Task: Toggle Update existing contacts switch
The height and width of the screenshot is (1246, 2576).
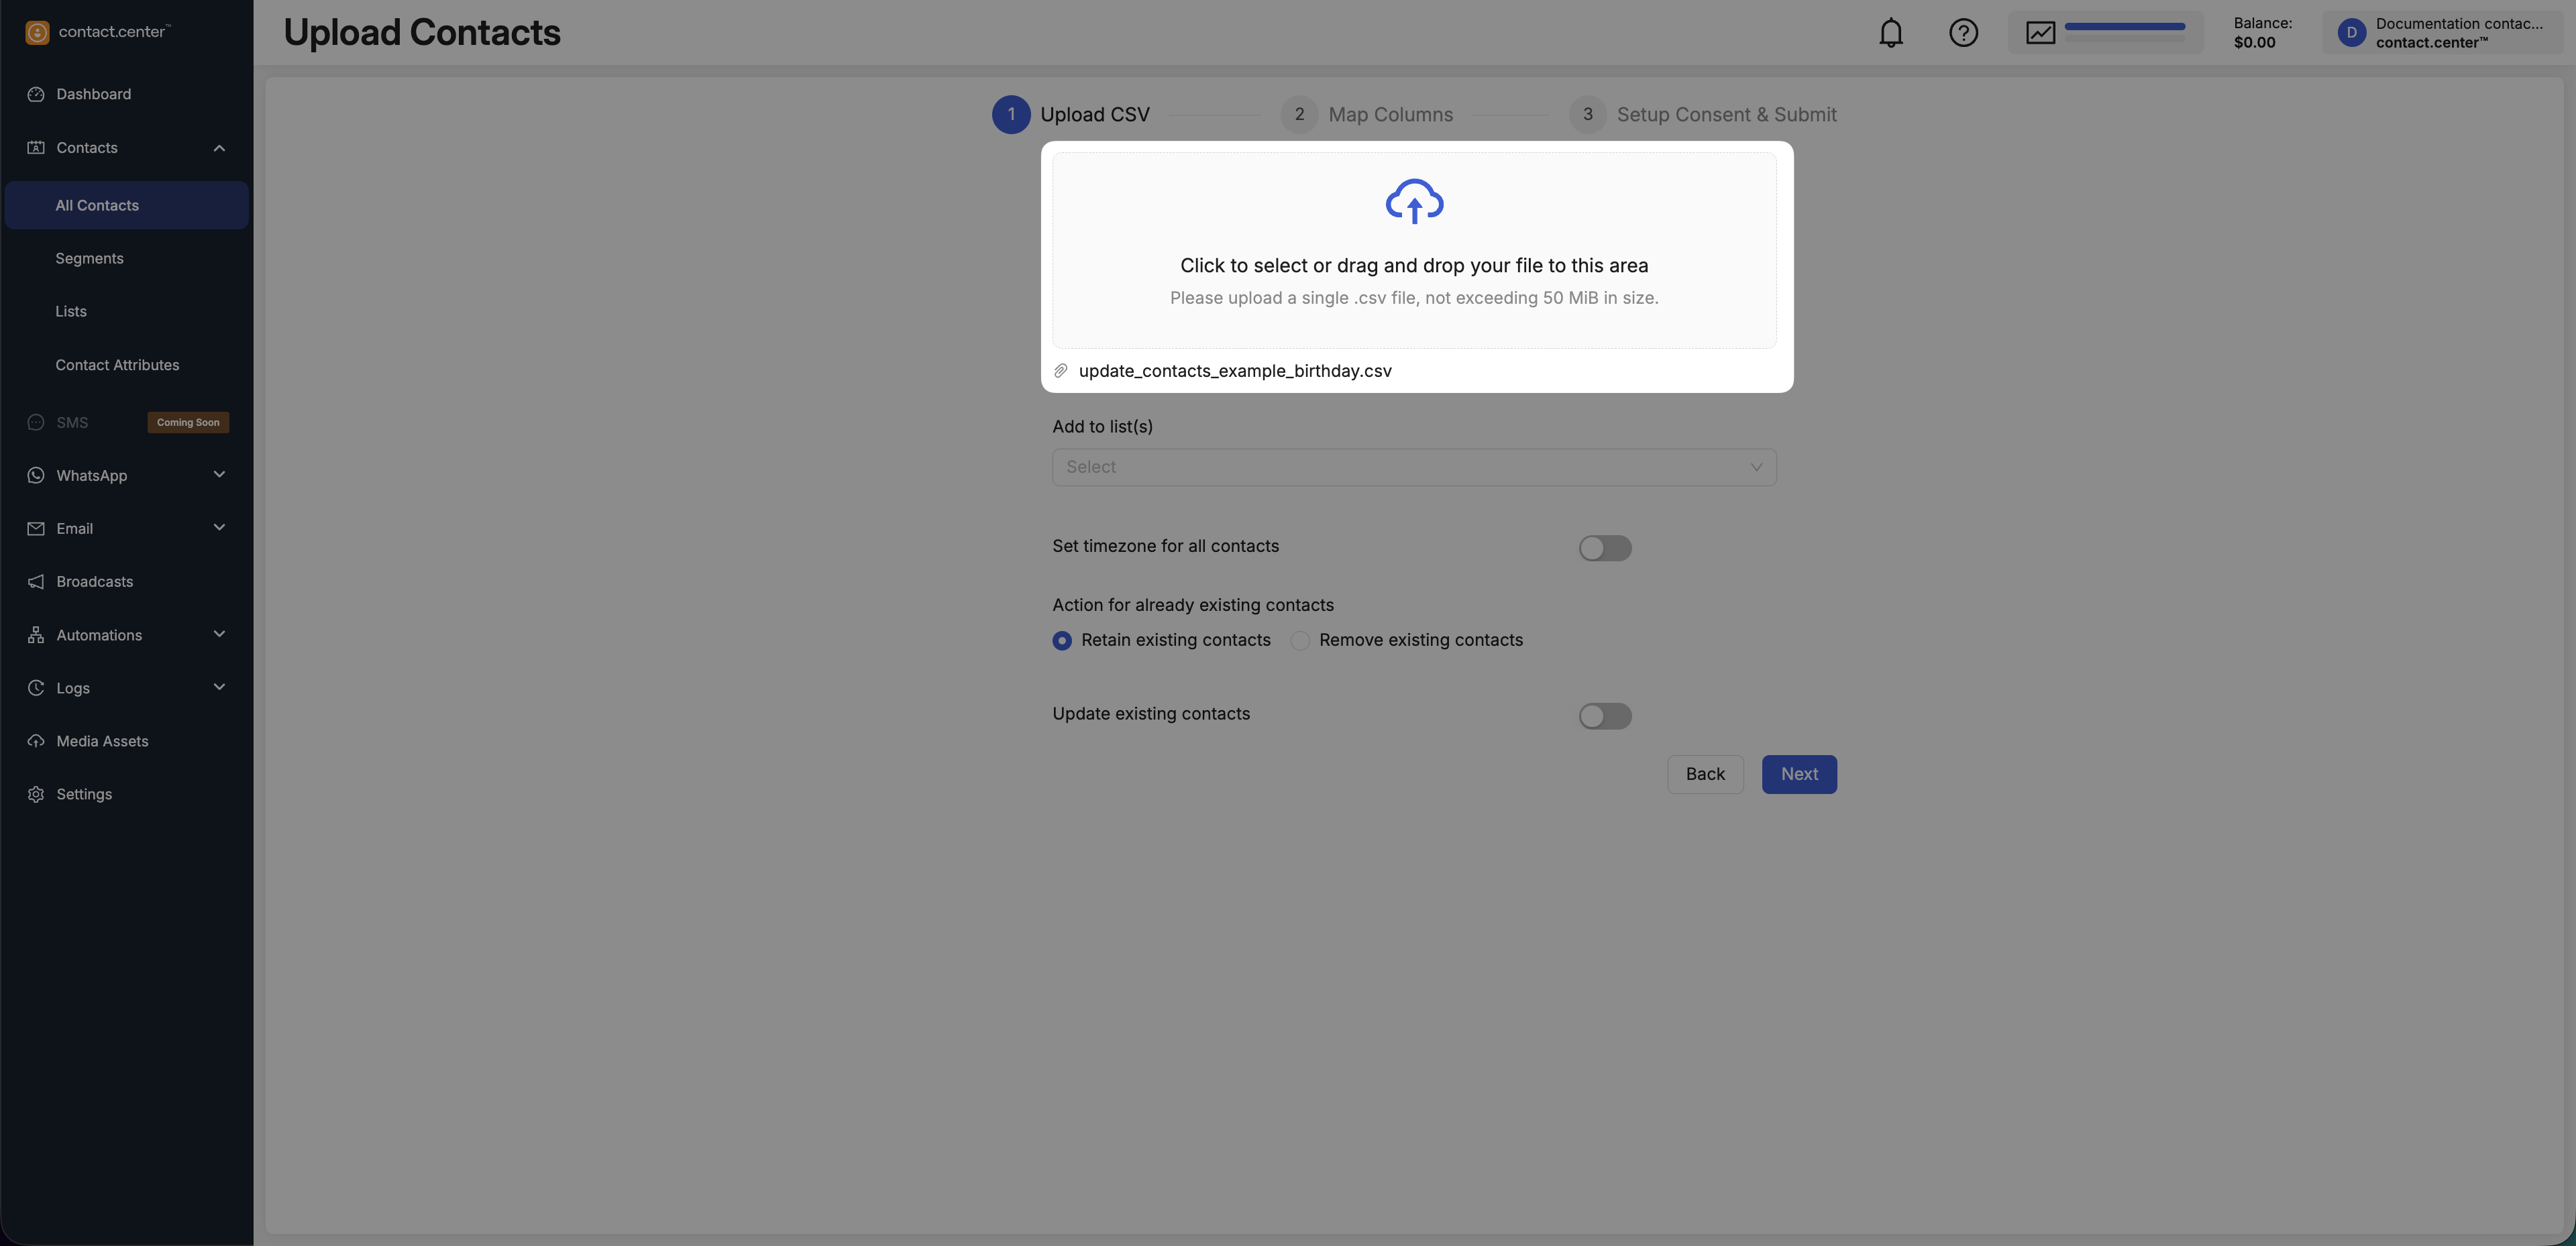Action: pos(1604,716)
